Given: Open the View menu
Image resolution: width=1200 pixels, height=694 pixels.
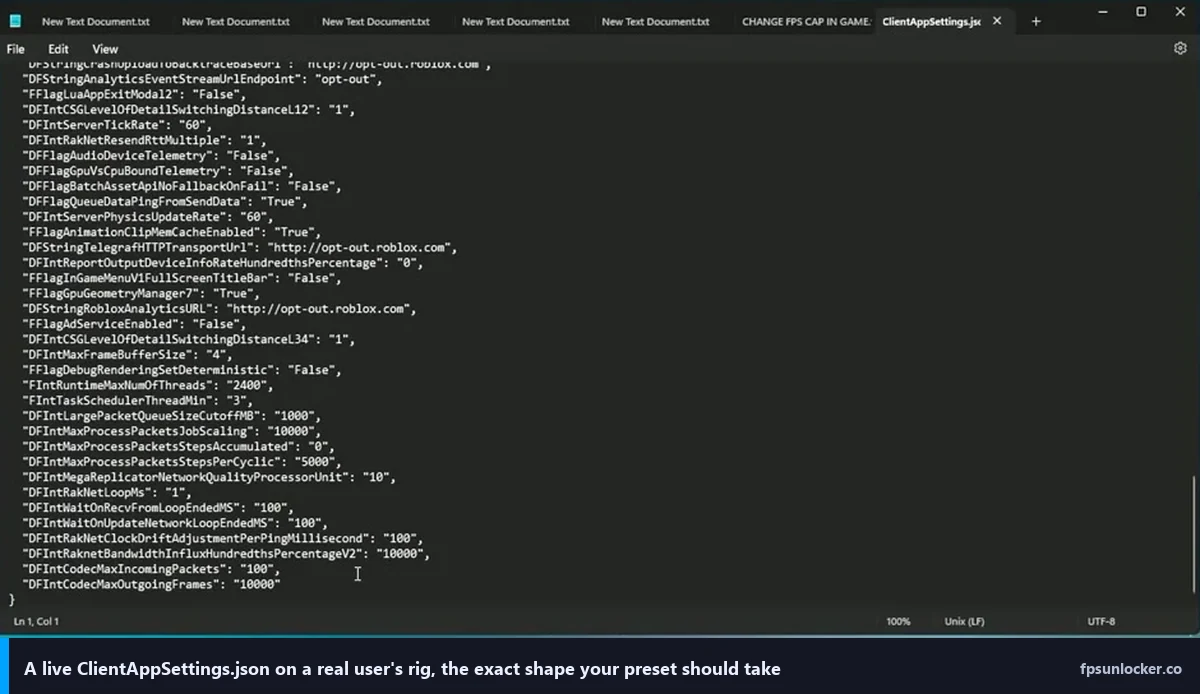Looking at the screenshot, I should click(105, 48).
